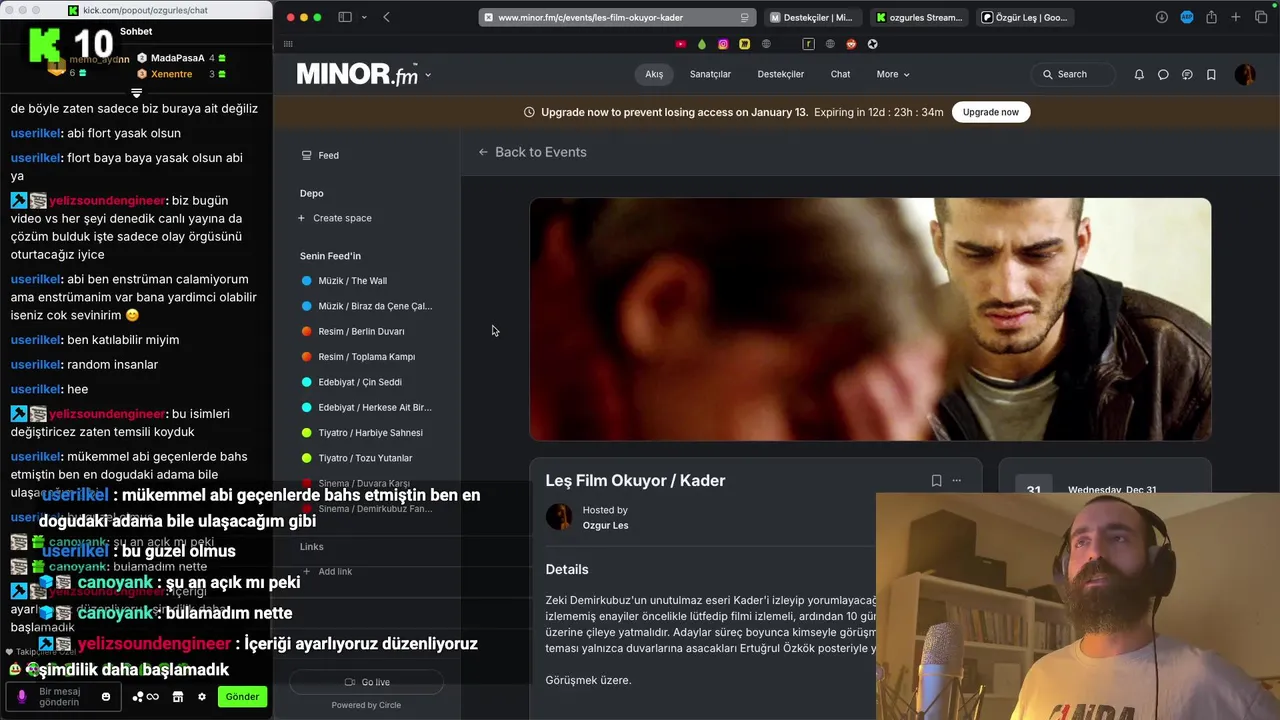Expand the Minor.fm logo dropdown chevron
The height and width of the screenshot is (720, 1280).
[x=428, y=75]
